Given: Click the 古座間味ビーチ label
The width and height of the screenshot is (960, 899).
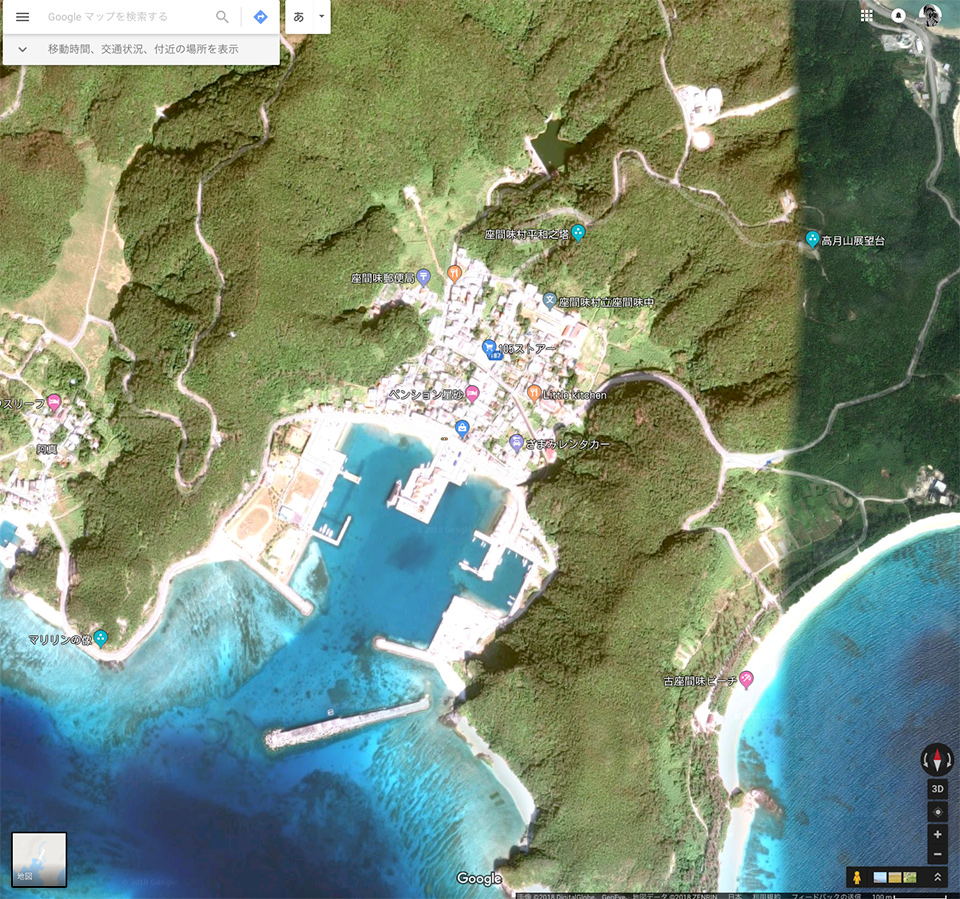Looking at the screenshot, I should (x=700, y=681).
